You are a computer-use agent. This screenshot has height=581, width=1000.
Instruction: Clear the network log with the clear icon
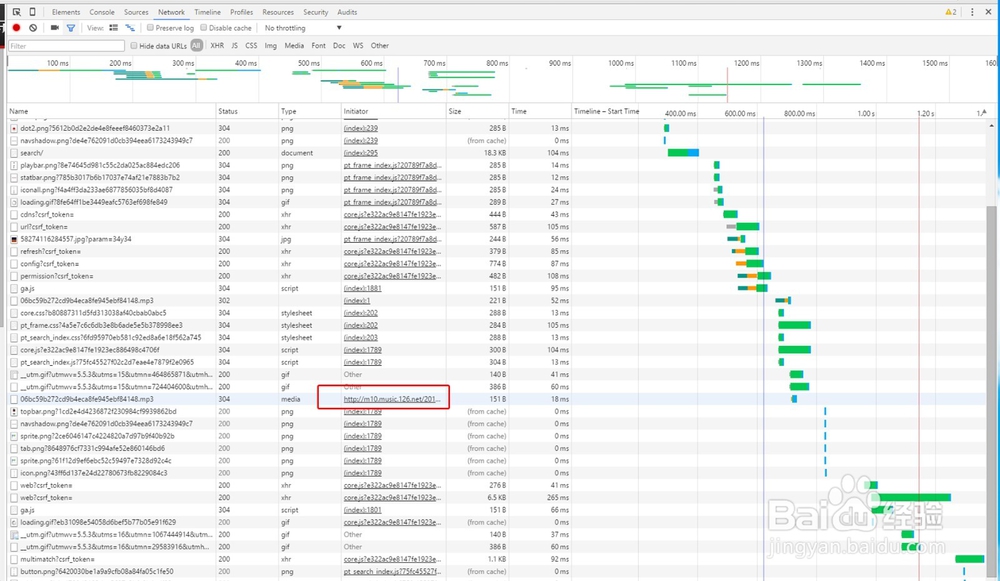pyautogui.click(x=33, y=28)
